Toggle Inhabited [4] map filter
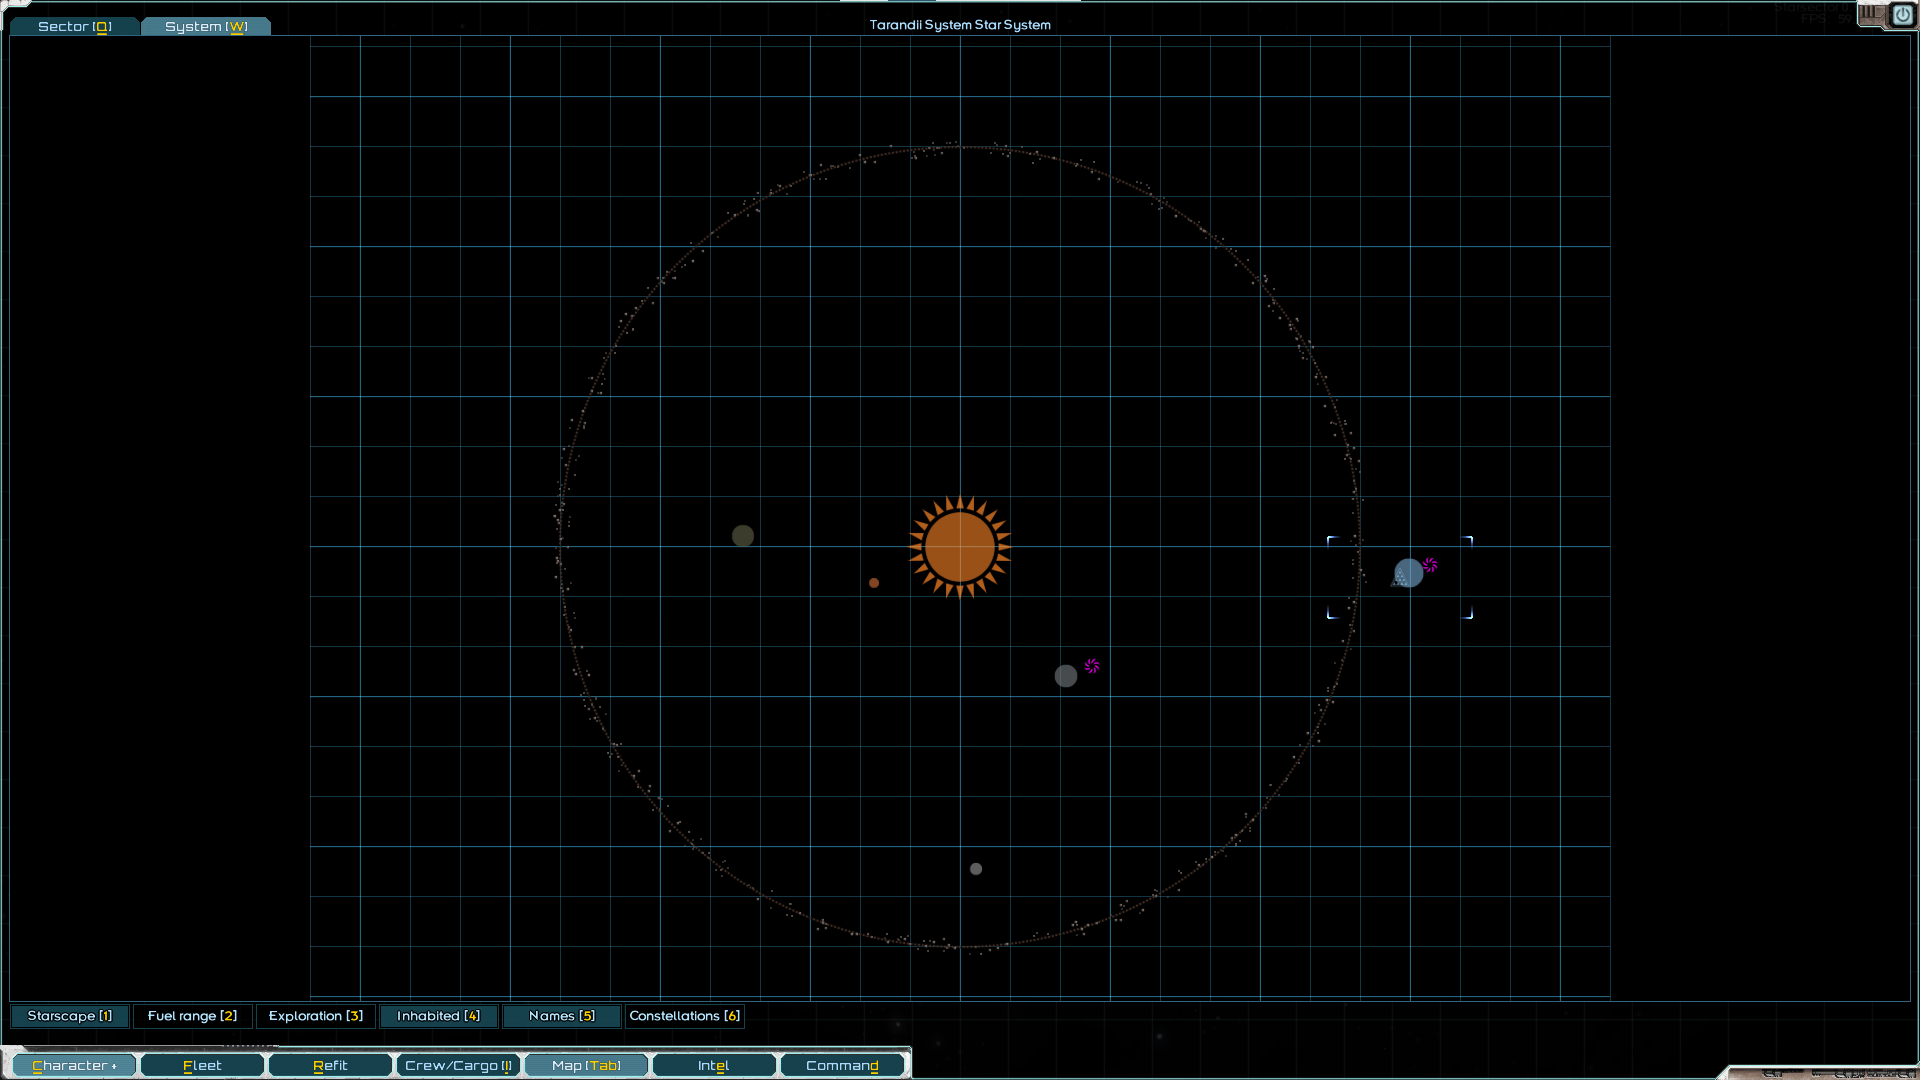 click(x=438, y=1016)
